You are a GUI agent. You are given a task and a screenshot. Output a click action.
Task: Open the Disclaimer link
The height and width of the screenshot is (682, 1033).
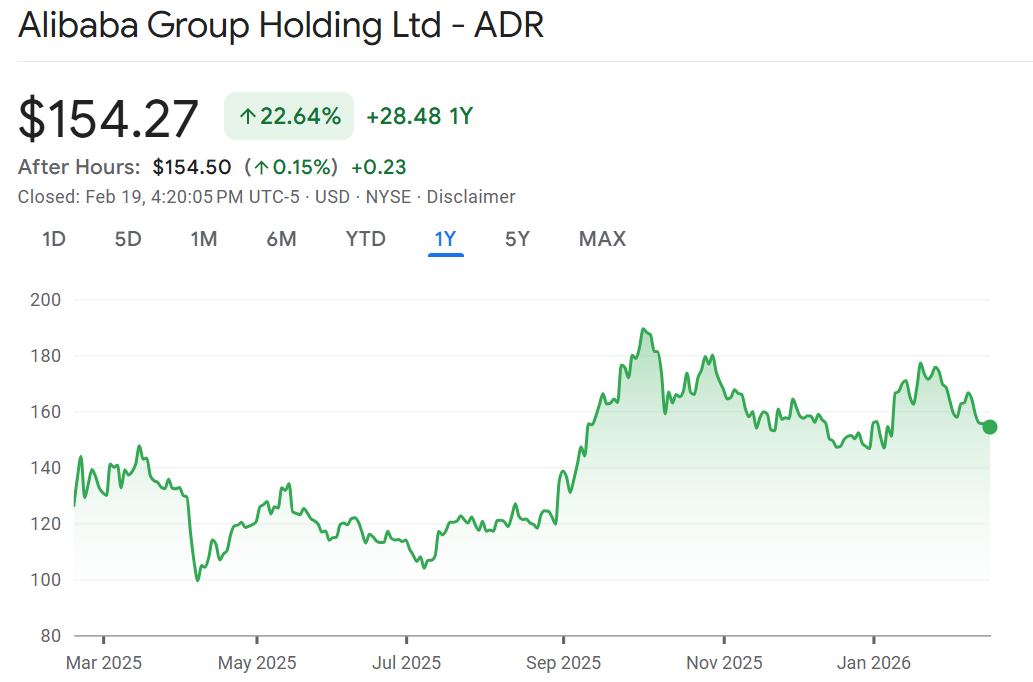coord(471,197)
